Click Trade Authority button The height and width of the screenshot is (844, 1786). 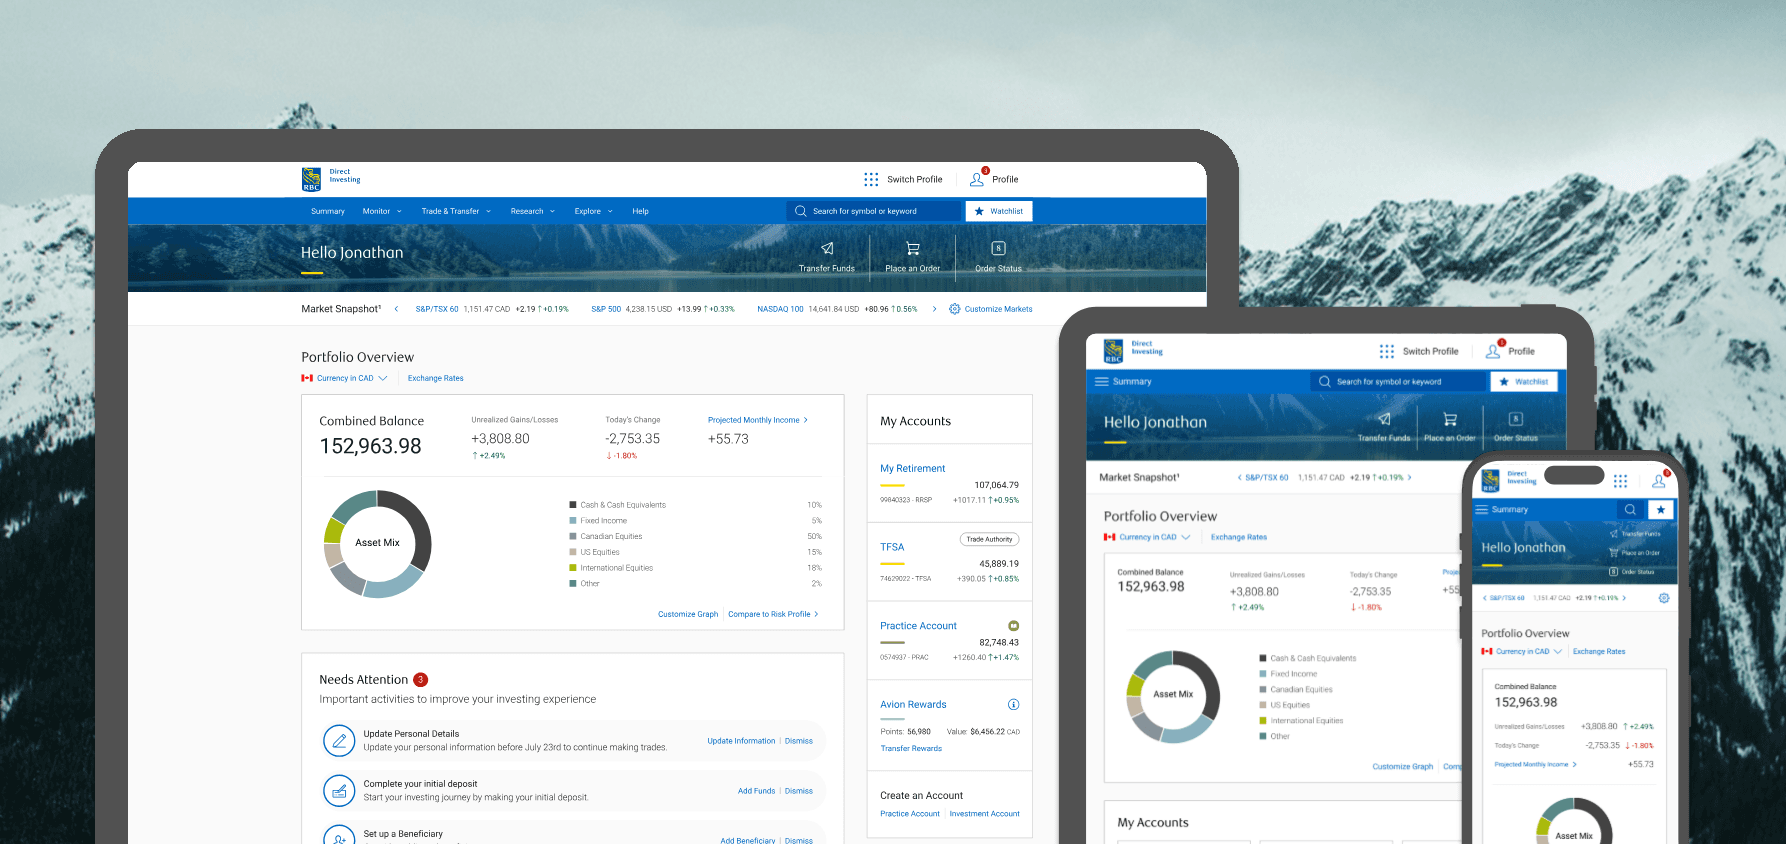click(x=989, y=539)
